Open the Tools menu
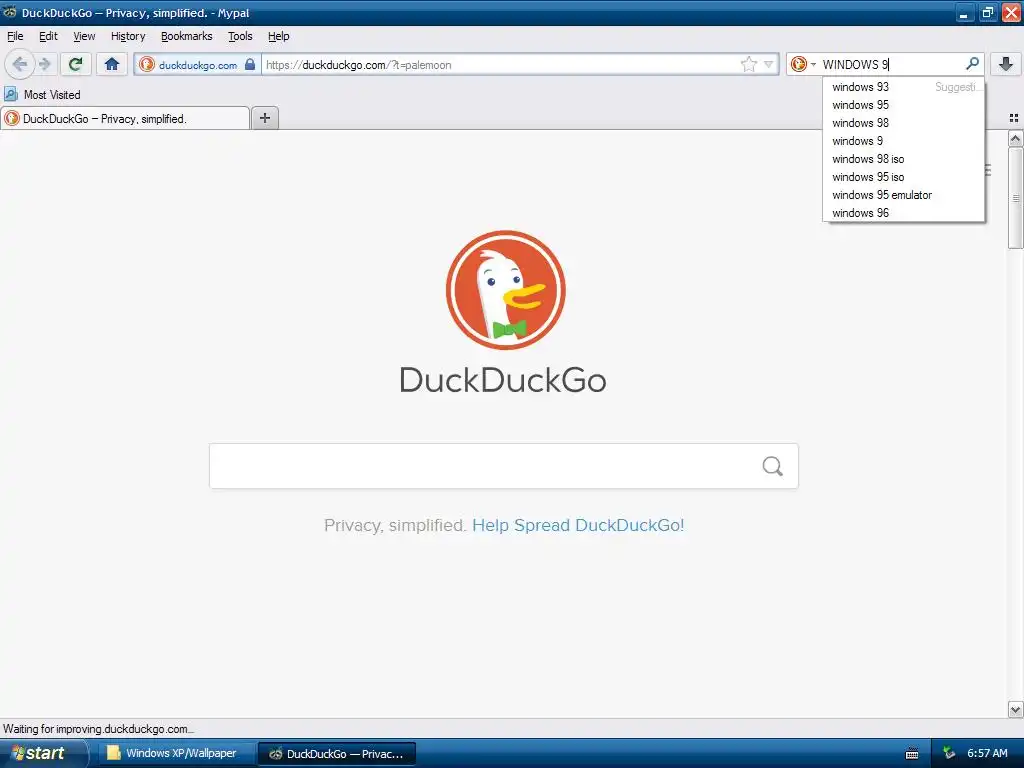The width and height of the screenshot is (1024, 768). (240, 36)
